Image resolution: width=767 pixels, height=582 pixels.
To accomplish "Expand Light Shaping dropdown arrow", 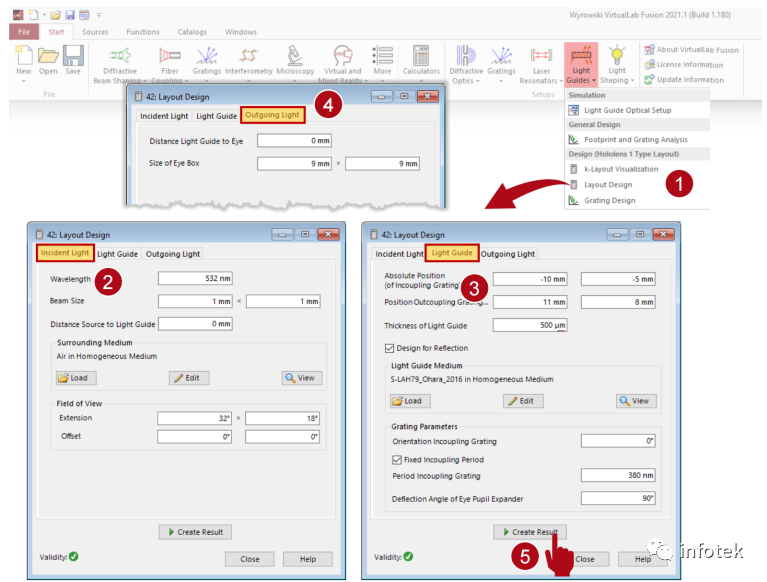I will pyautogui.click(x=632, y=81).
